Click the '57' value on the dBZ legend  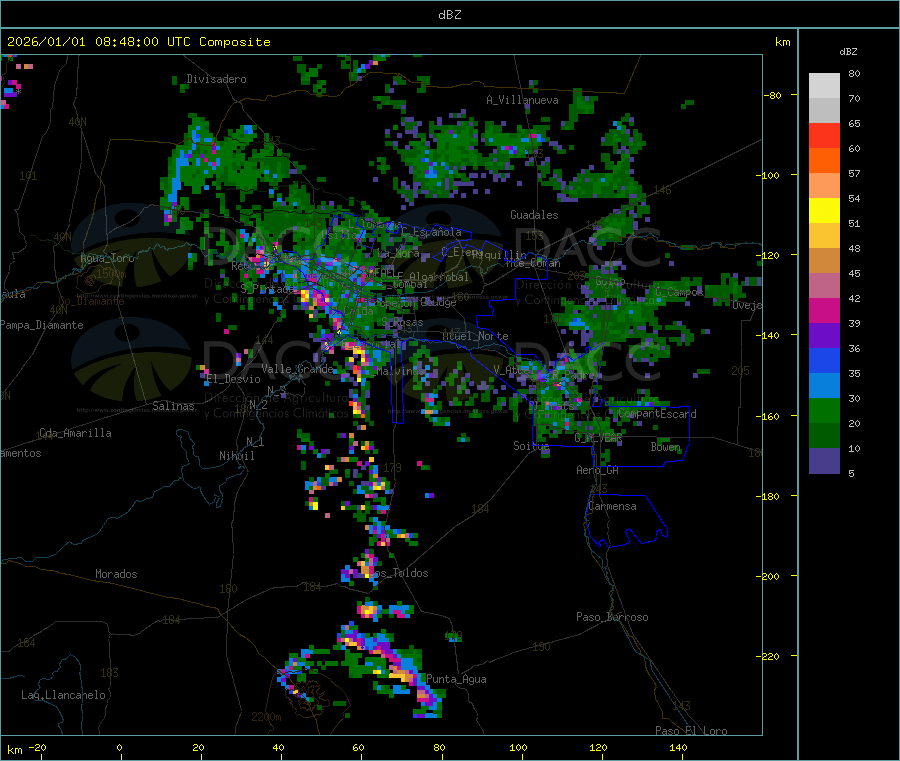coord(854,173)
